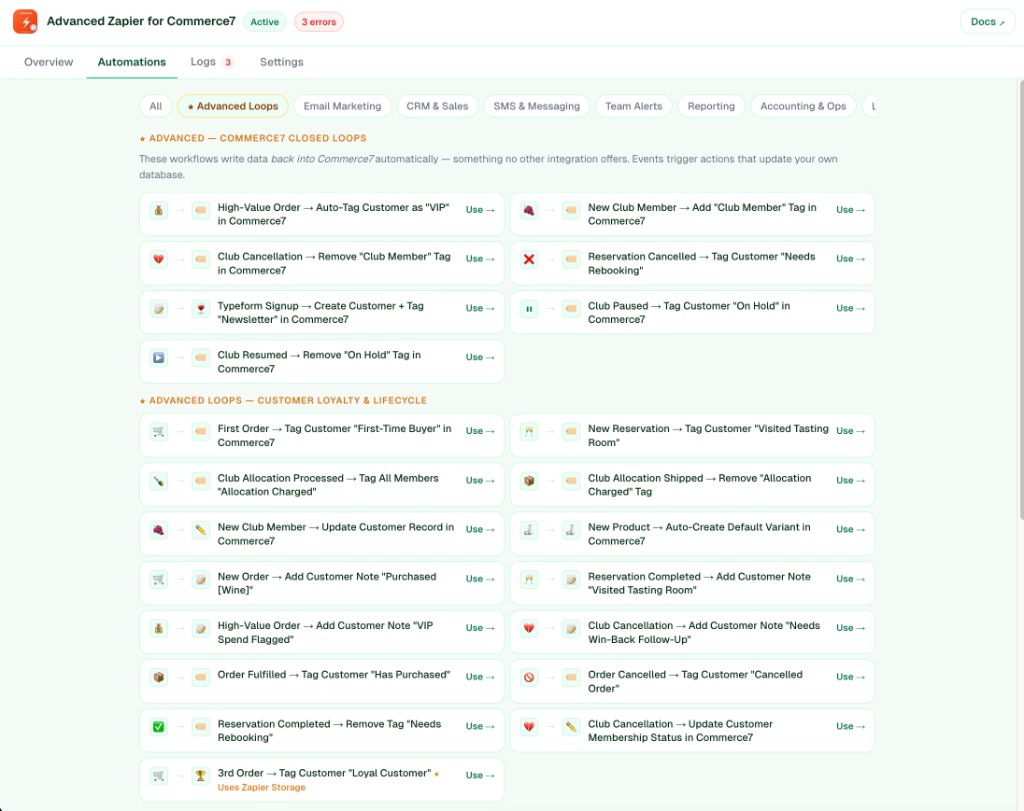The height and width of the screenshot is (811, 1024).
Task: Click the 3 errors badge
Action: [319, 22]
